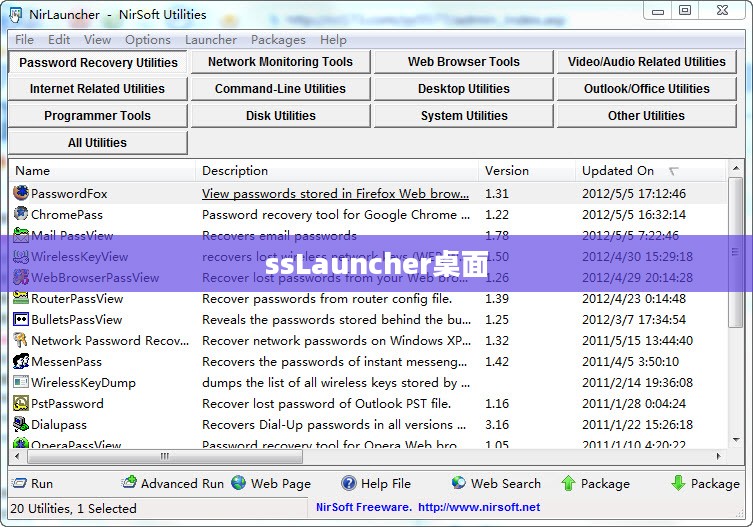The image size is (753, 527).
Task: Open the www.nirsoft.net link
Action: point(479,507)
